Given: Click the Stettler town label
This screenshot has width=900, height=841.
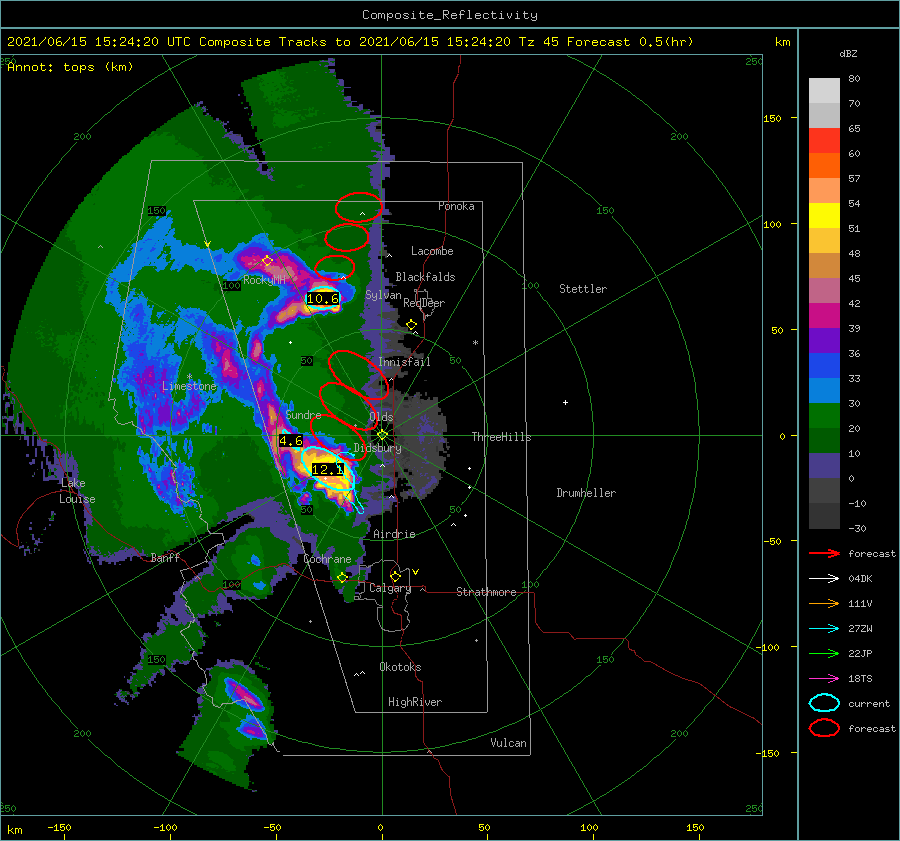Looking at the screenshot, I should tap(583, 289).
